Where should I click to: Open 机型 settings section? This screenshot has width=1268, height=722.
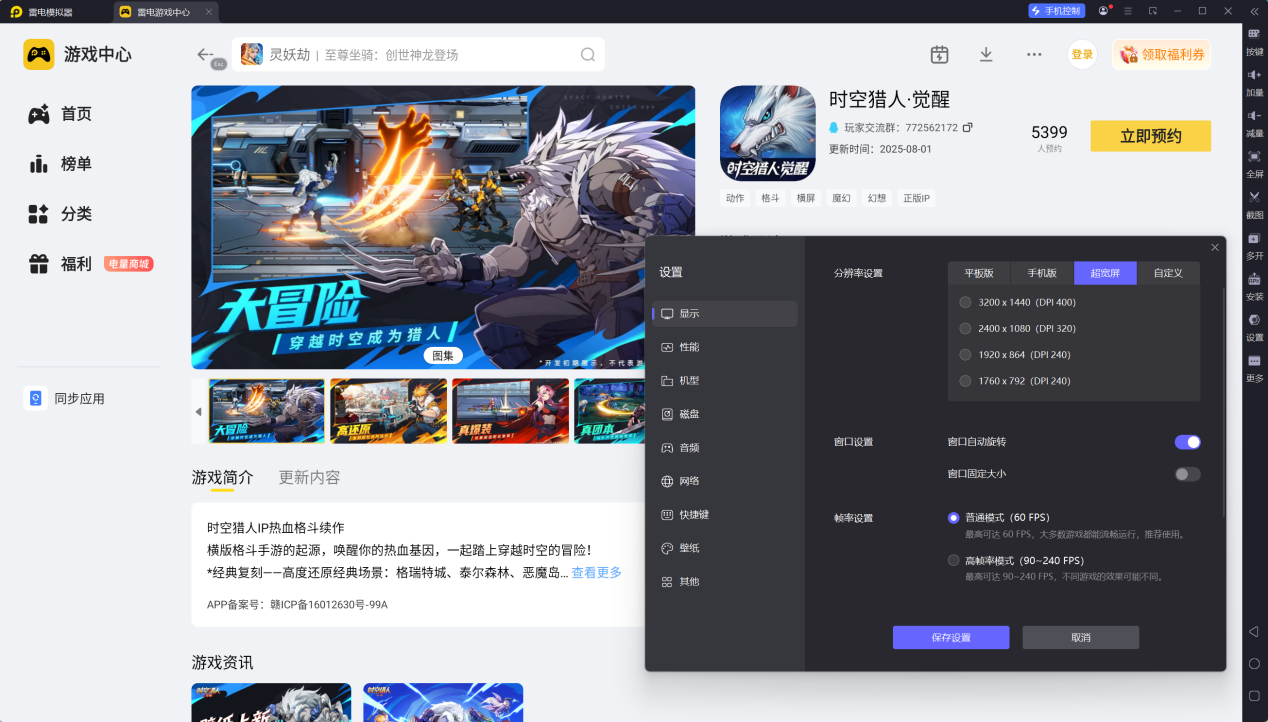pos(725,381)
